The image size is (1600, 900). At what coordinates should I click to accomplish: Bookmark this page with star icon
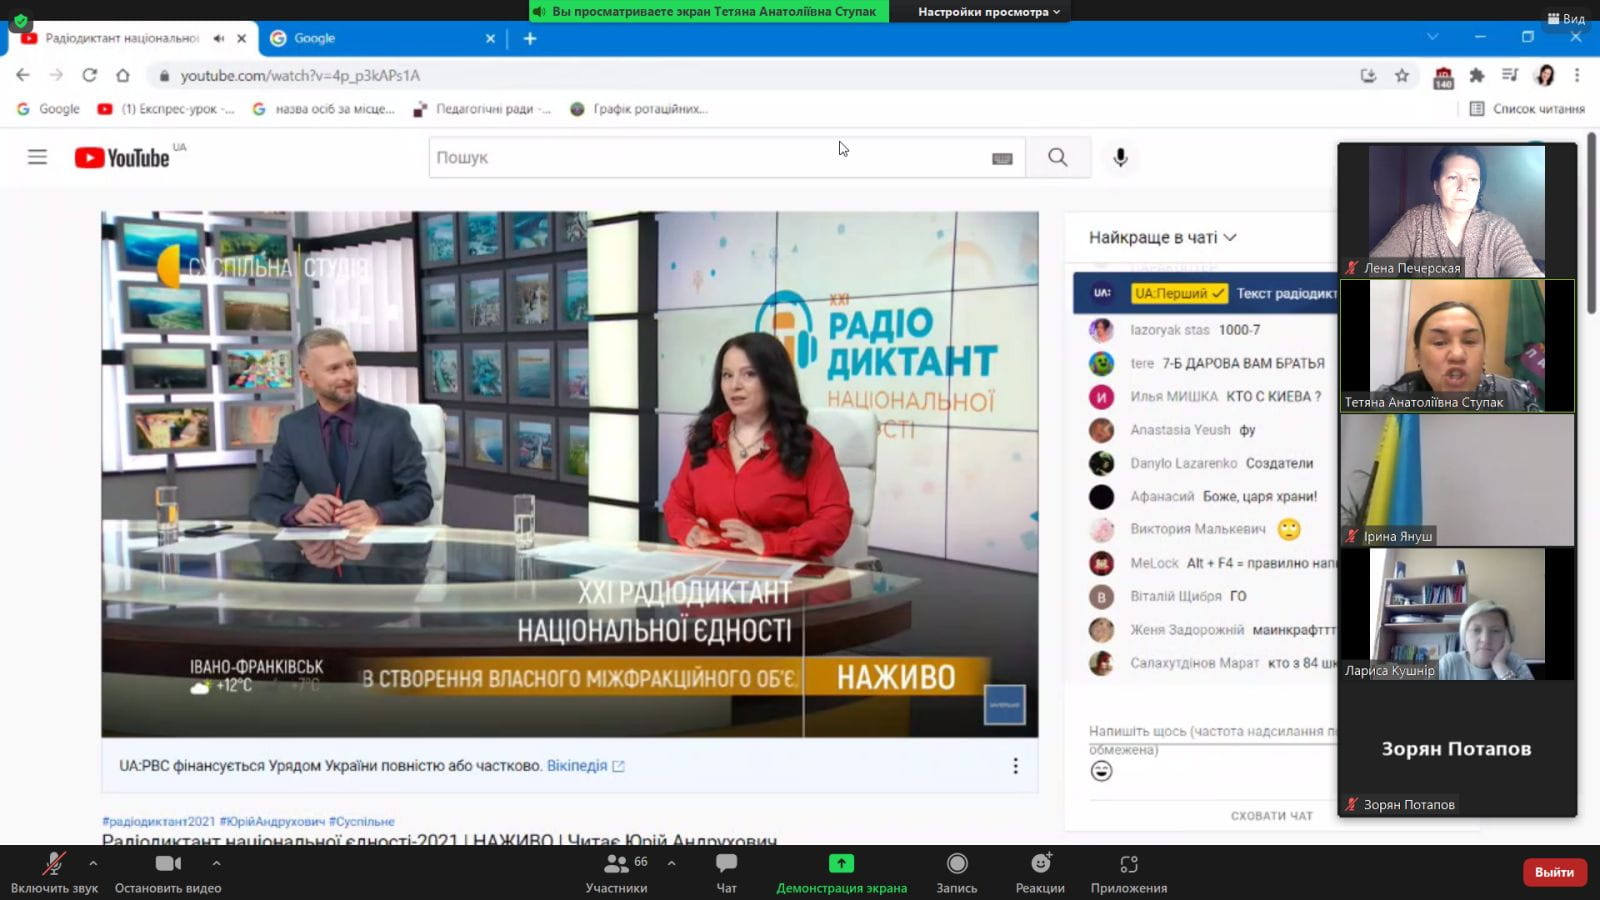[1402, 75]
